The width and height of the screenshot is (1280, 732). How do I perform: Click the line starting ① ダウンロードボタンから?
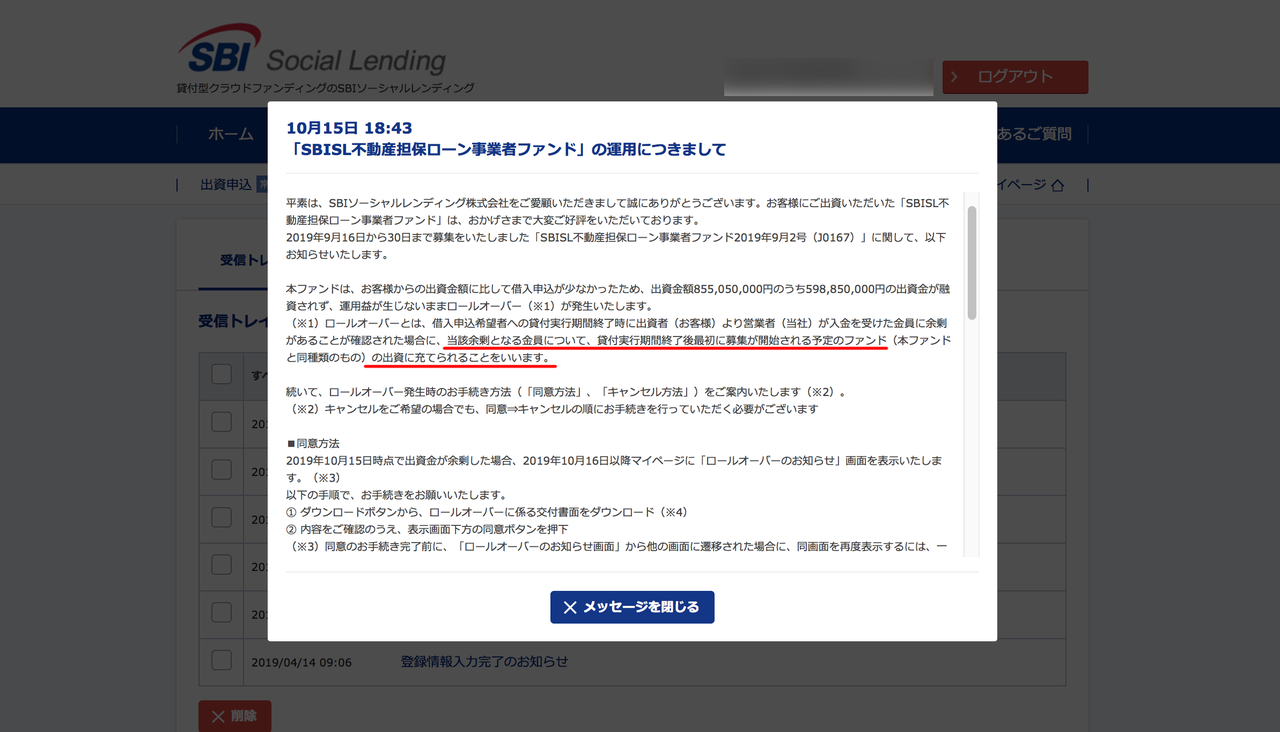pos(487,512)
